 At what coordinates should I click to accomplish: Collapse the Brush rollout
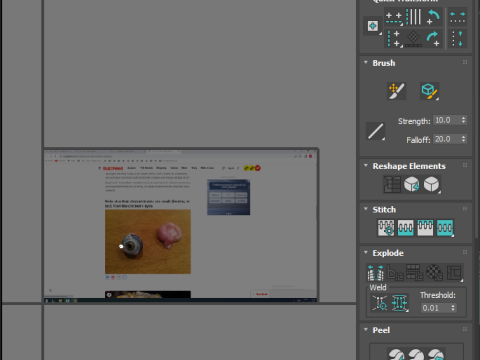(366, 62)
